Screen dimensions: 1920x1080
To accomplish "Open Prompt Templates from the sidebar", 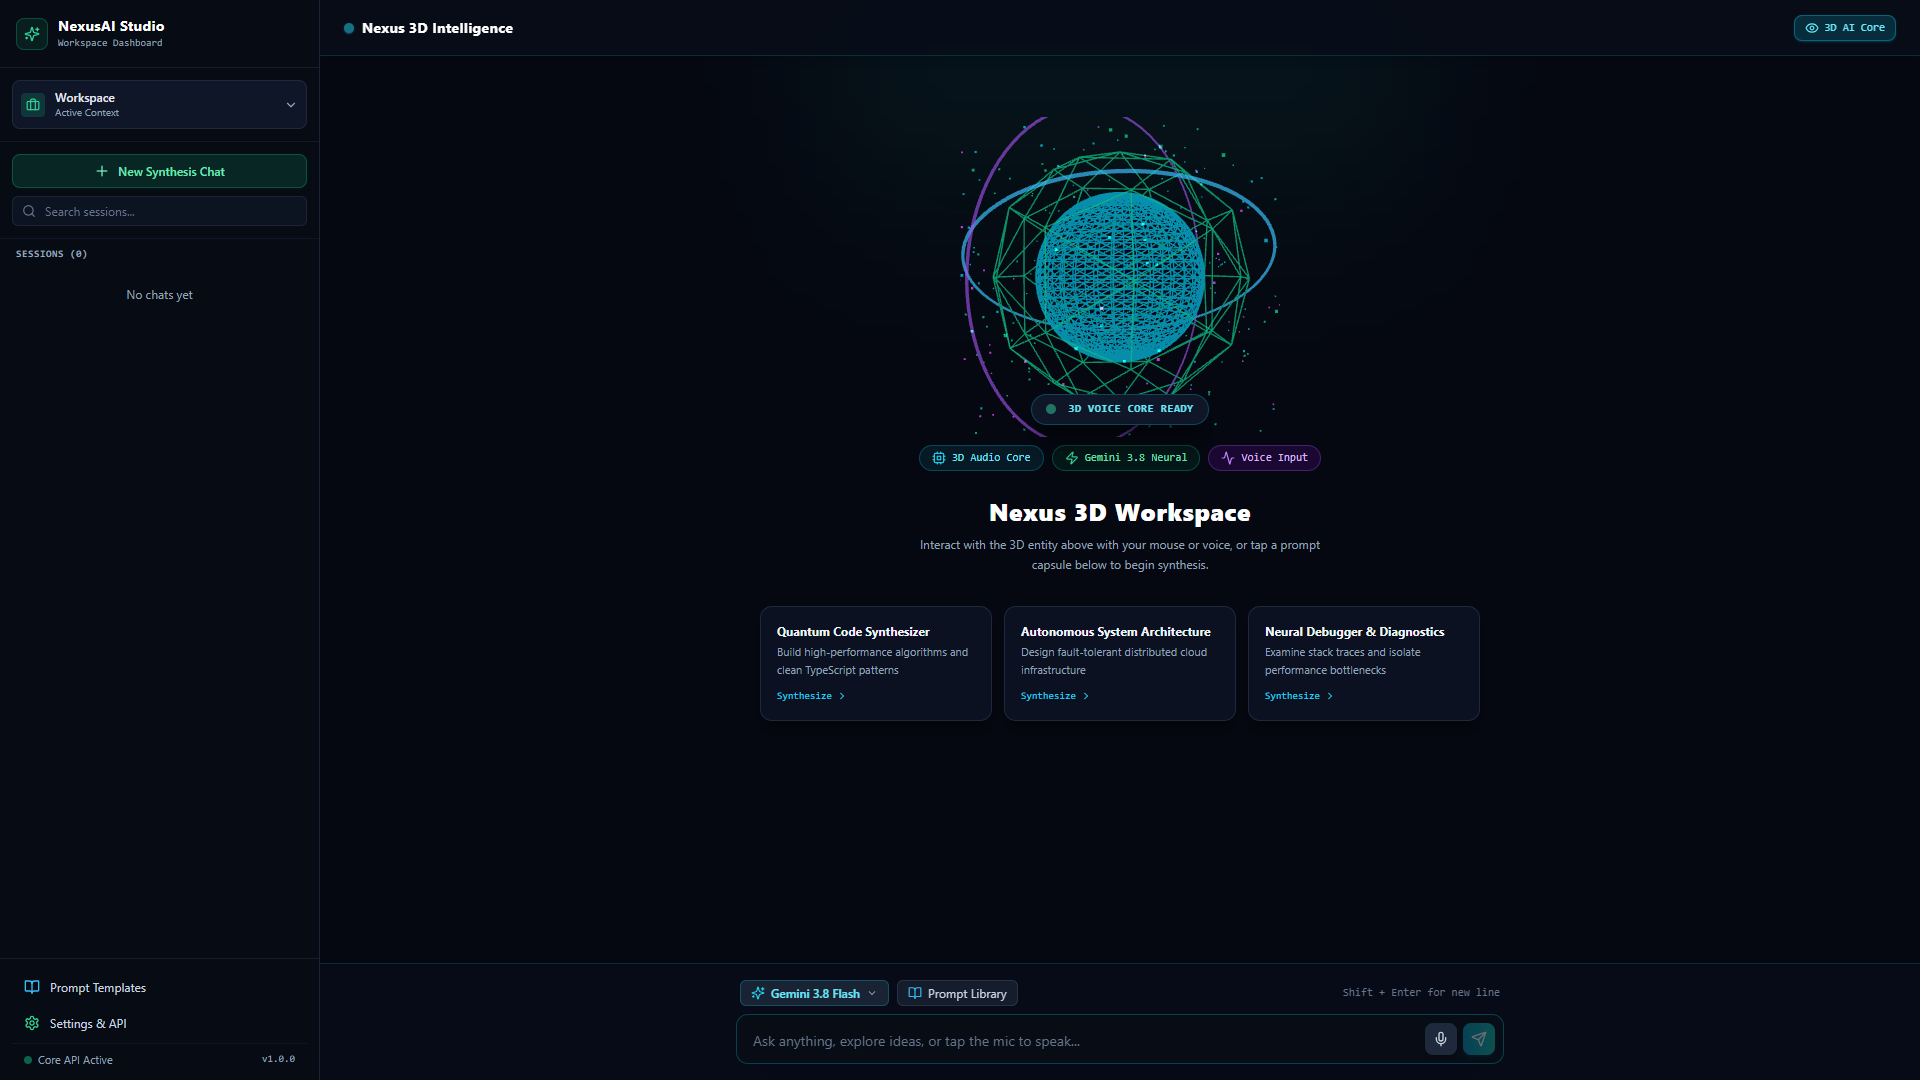I will pos(159,988).
